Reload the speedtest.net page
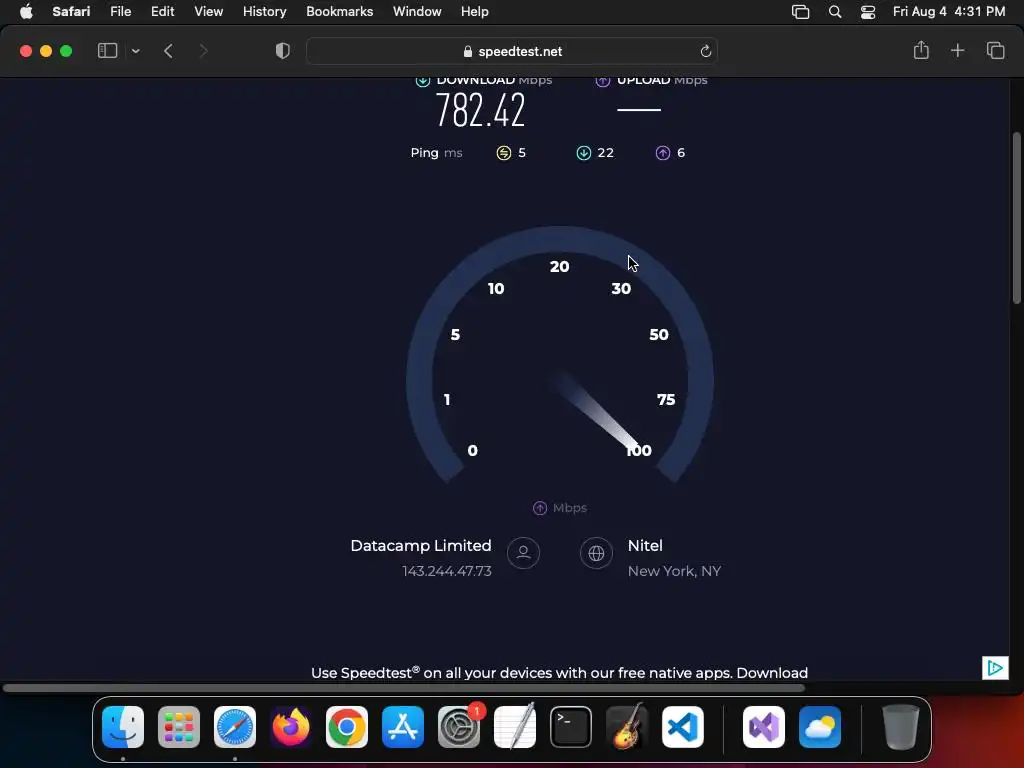Screen dimensions: 1024x768 (705, 51)
